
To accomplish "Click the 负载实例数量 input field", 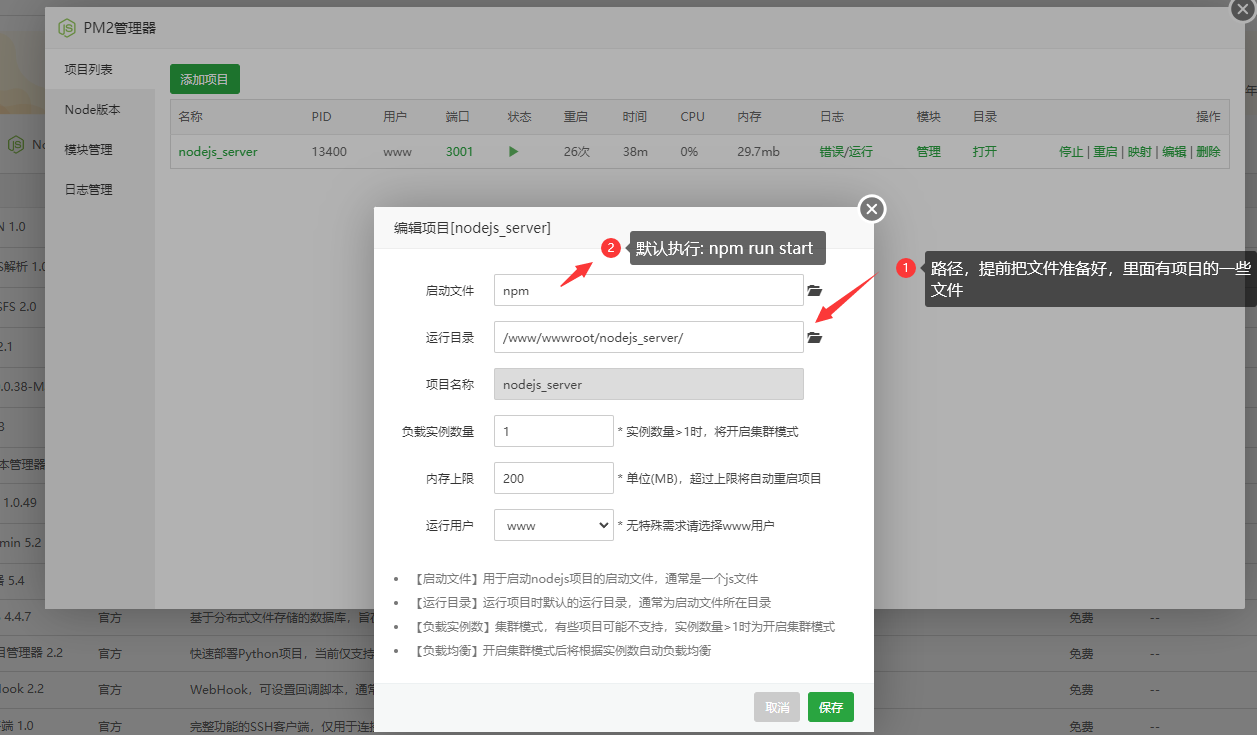I will tap(553, 431).
